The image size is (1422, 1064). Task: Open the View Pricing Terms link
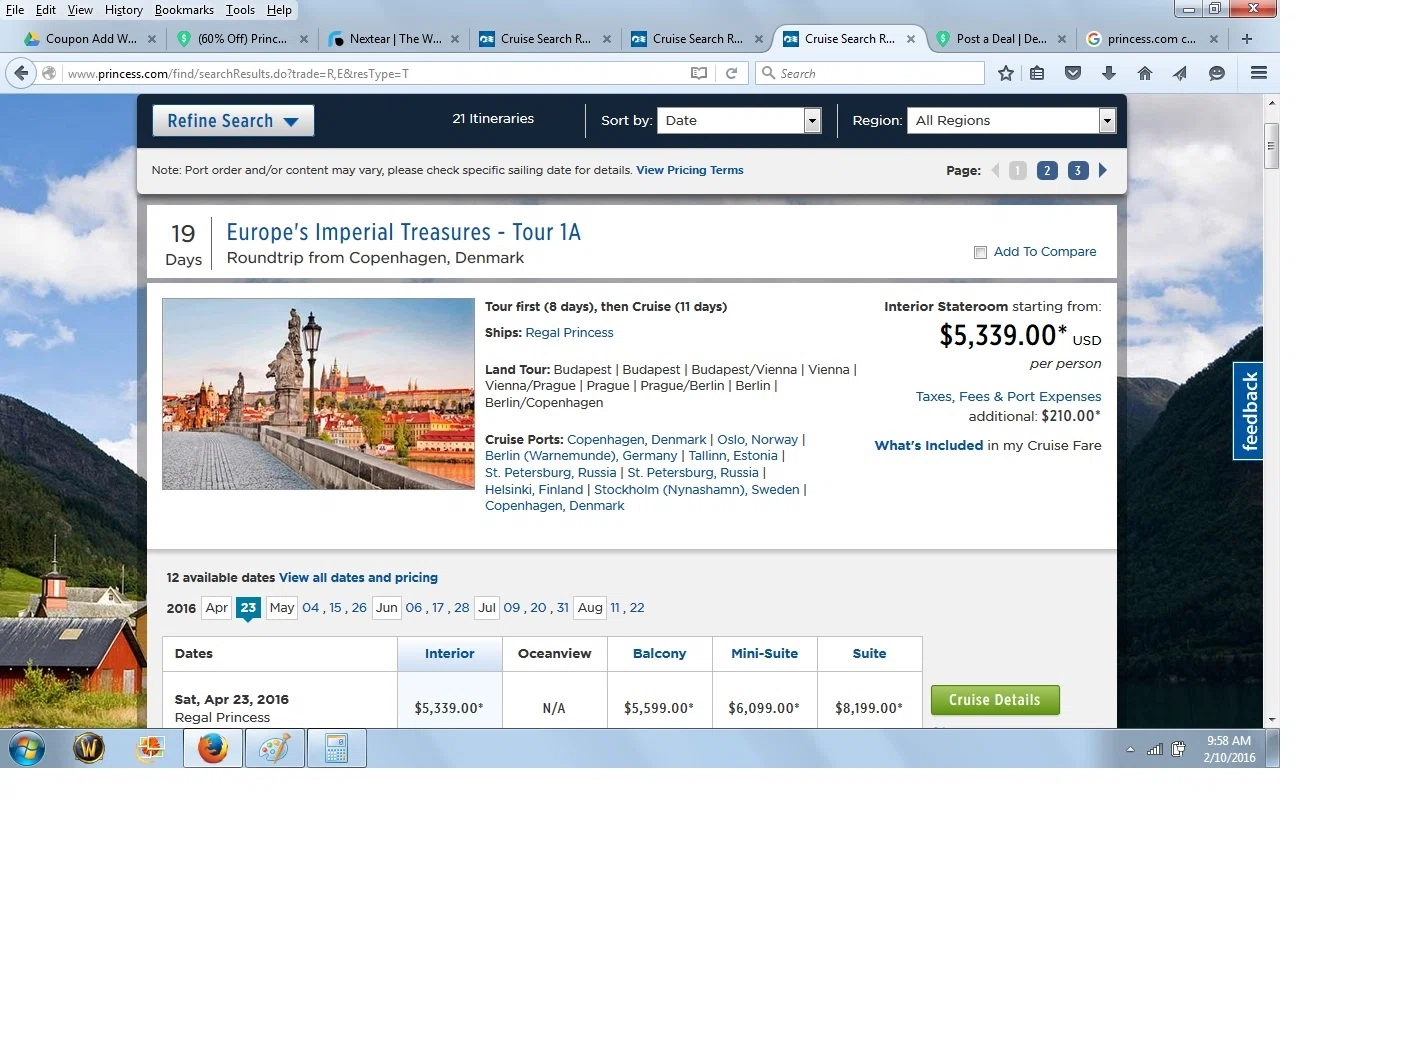click(690, 170)
